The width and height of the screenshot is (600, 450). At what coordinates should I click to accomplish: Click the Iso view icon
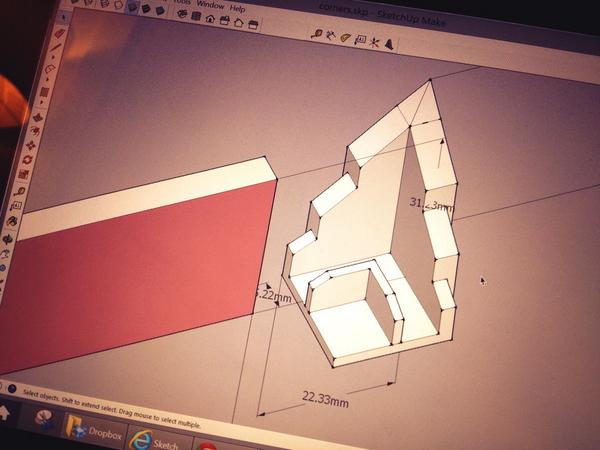point(183,13)
